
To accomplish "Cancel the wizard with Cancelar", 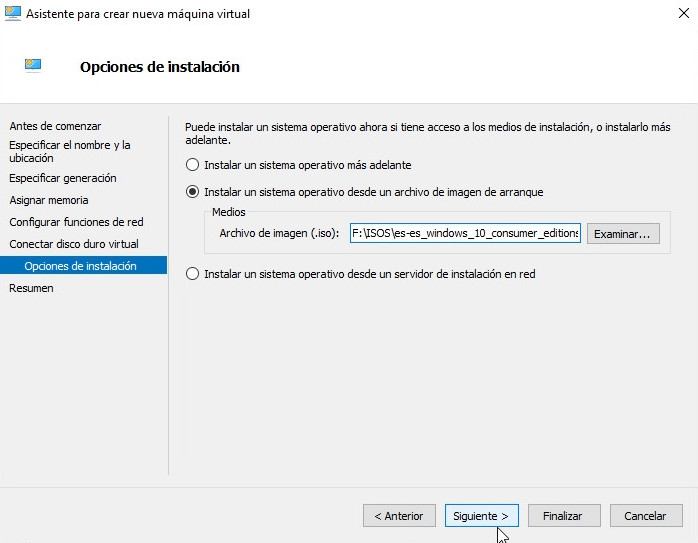I will coord(645,516).
